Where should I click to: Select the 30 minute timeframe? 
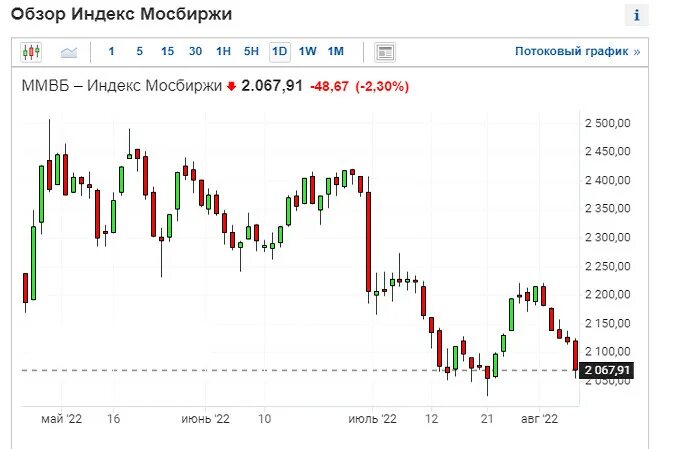(x=195, y=52)
